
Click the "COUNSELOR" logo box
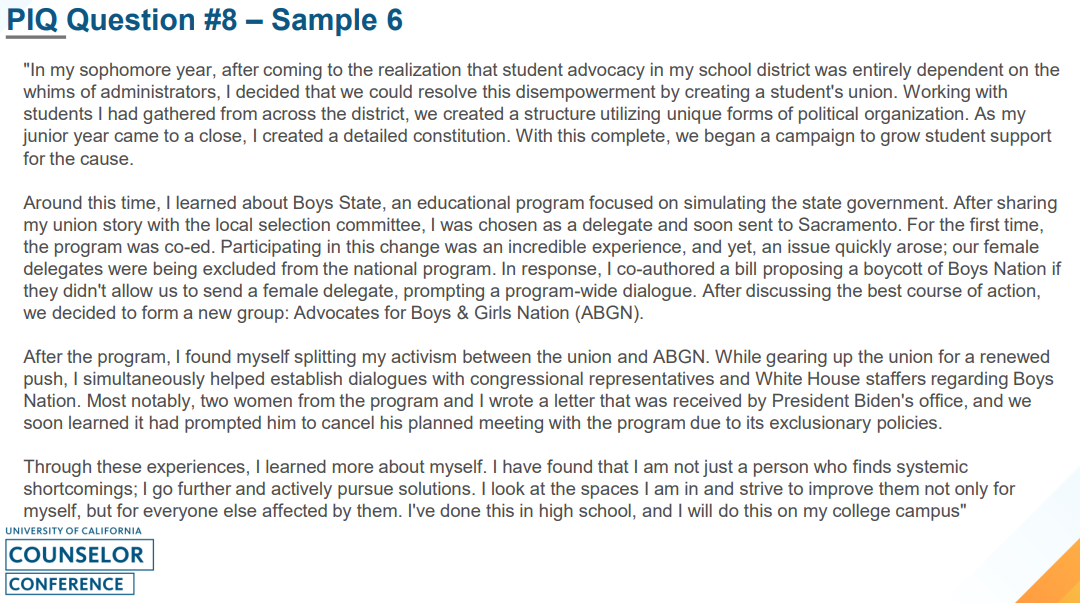tap(76, 555)
